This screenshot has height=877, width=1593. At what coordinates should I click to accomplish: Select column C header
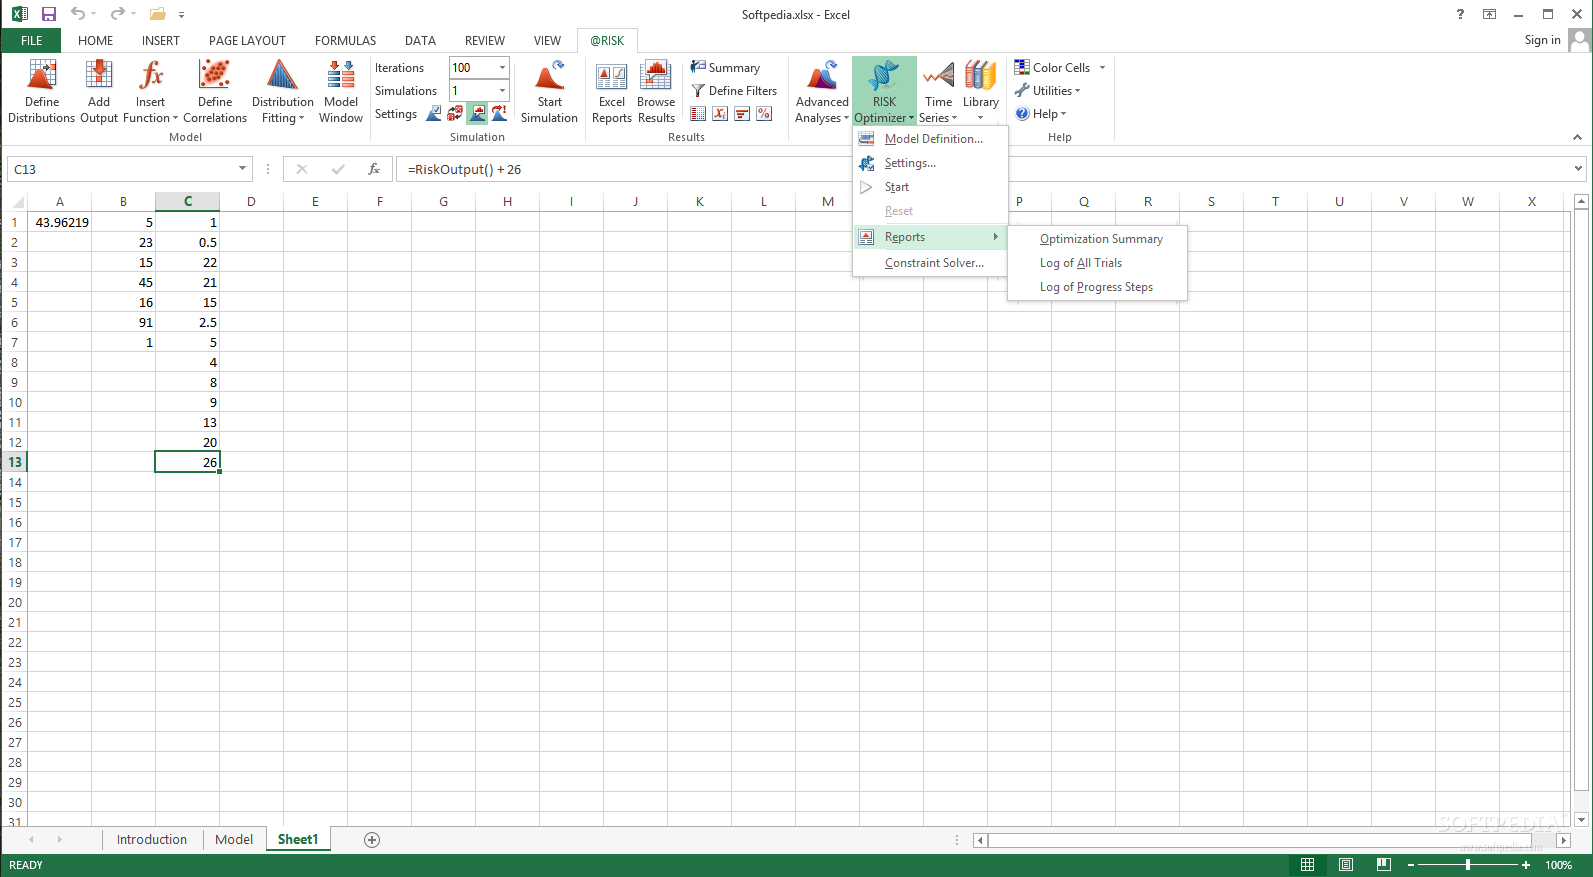click(x=187, y=201)
